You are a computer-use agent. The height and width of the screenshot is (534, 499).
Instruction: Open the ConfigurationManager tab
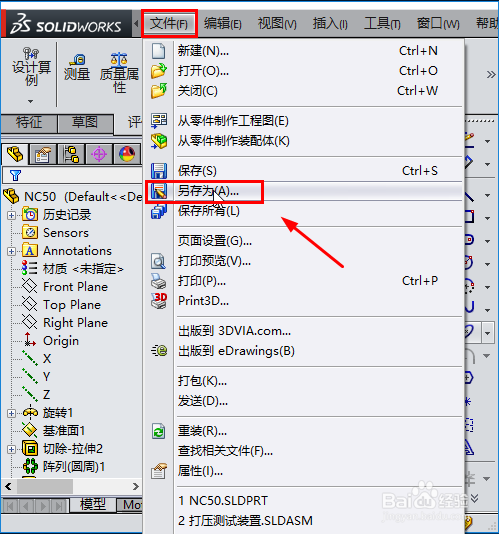point(71,154)
